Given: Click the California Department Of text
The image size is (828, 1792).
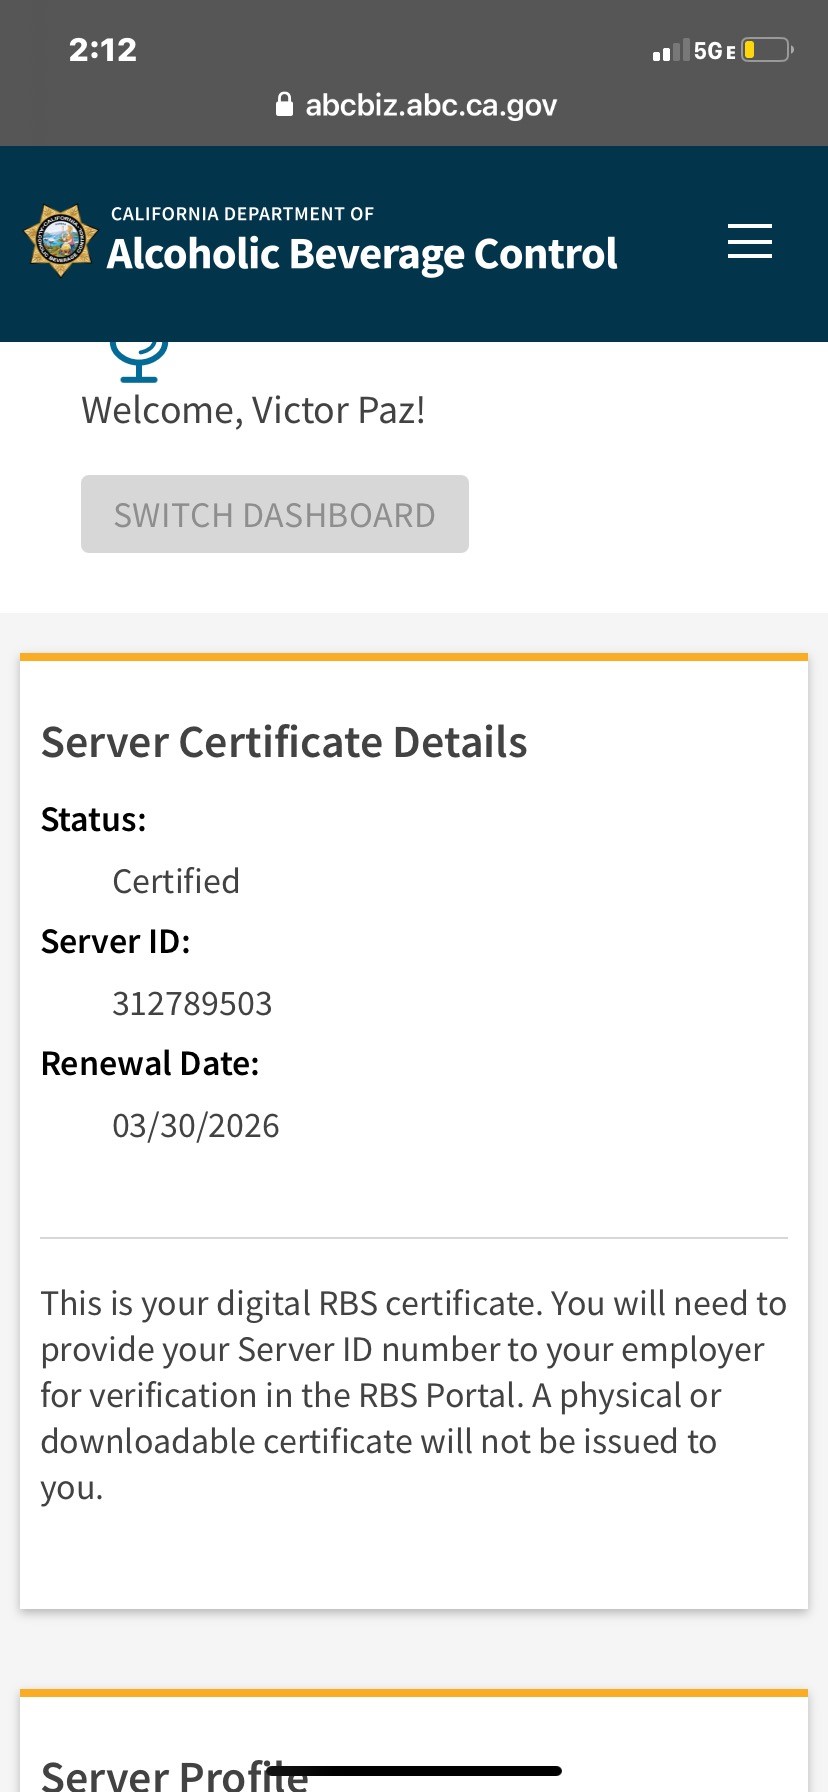Looking at the screenshot, I should point(242,214).
